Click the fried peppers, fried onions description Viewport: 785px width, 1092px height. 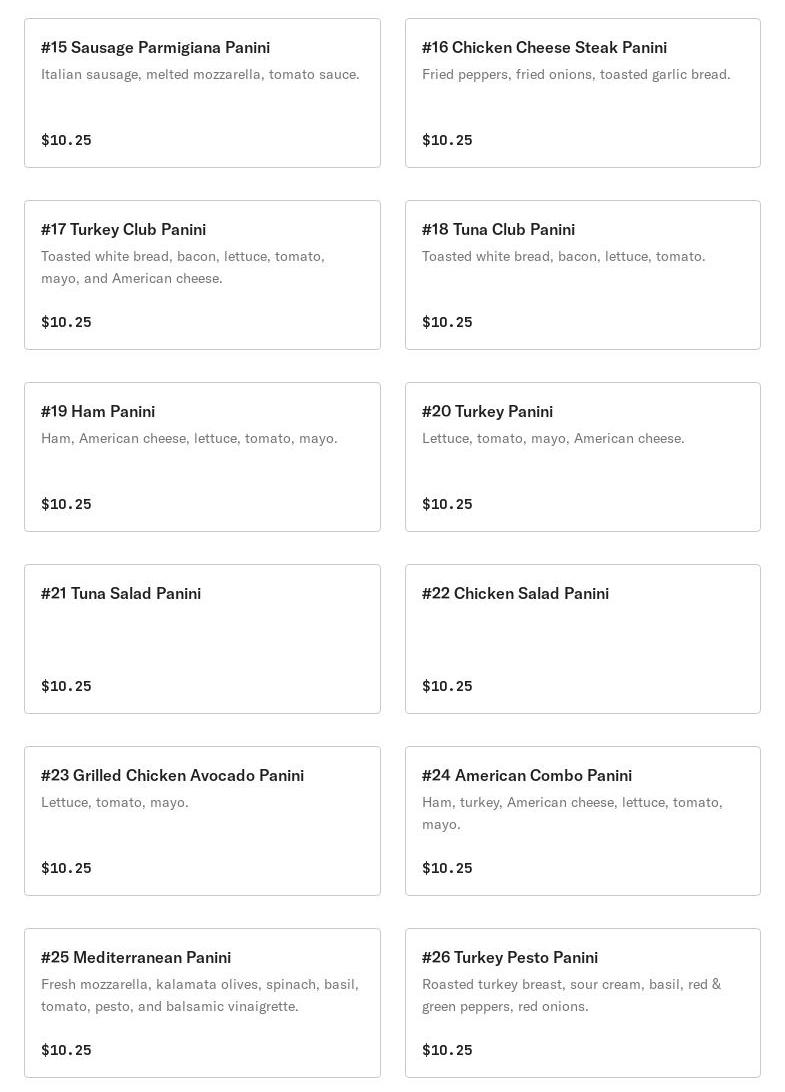pos(576,74)
